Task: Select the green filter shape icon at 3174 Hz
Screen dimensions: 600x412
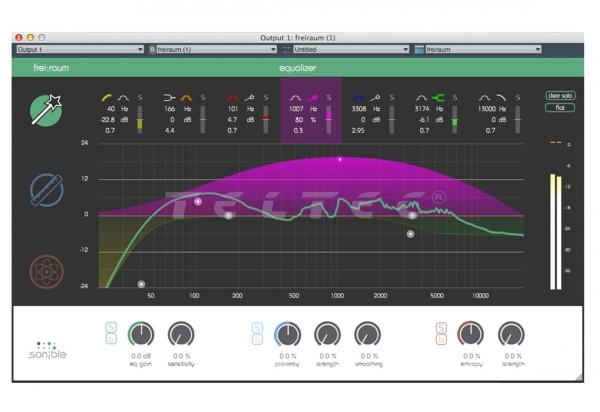Action: (x=438, y=97)
